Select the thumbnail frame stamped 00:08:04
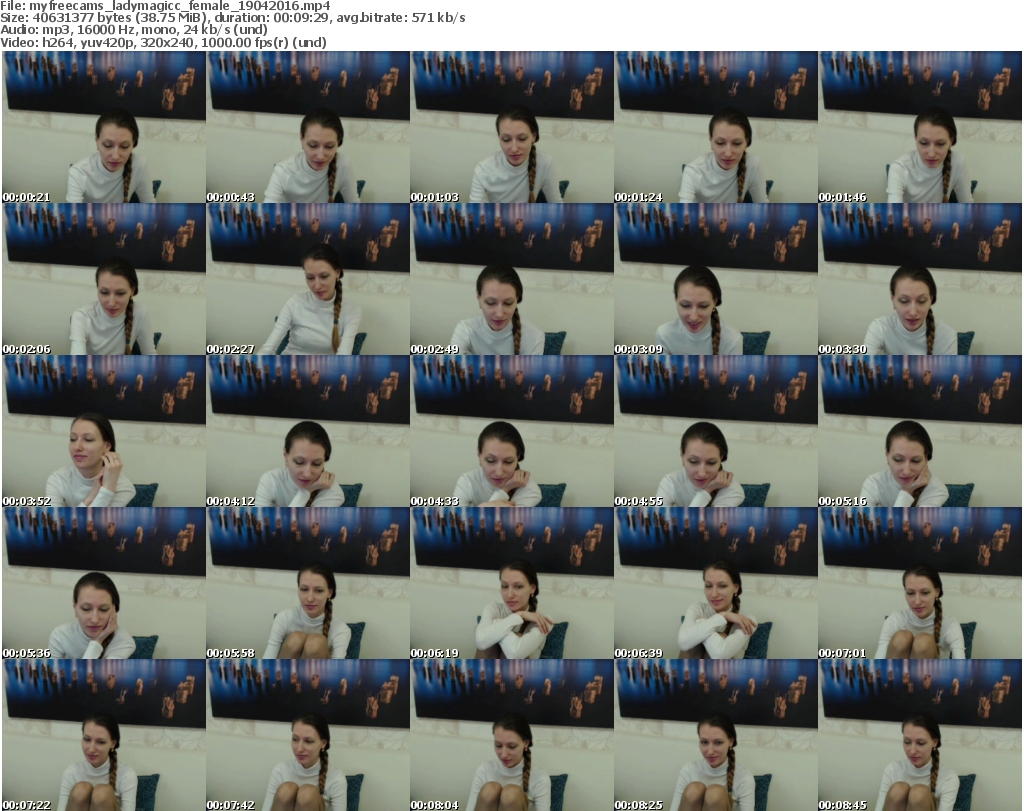The height and width of the screenshot is (811, 1024). (512, 735)
